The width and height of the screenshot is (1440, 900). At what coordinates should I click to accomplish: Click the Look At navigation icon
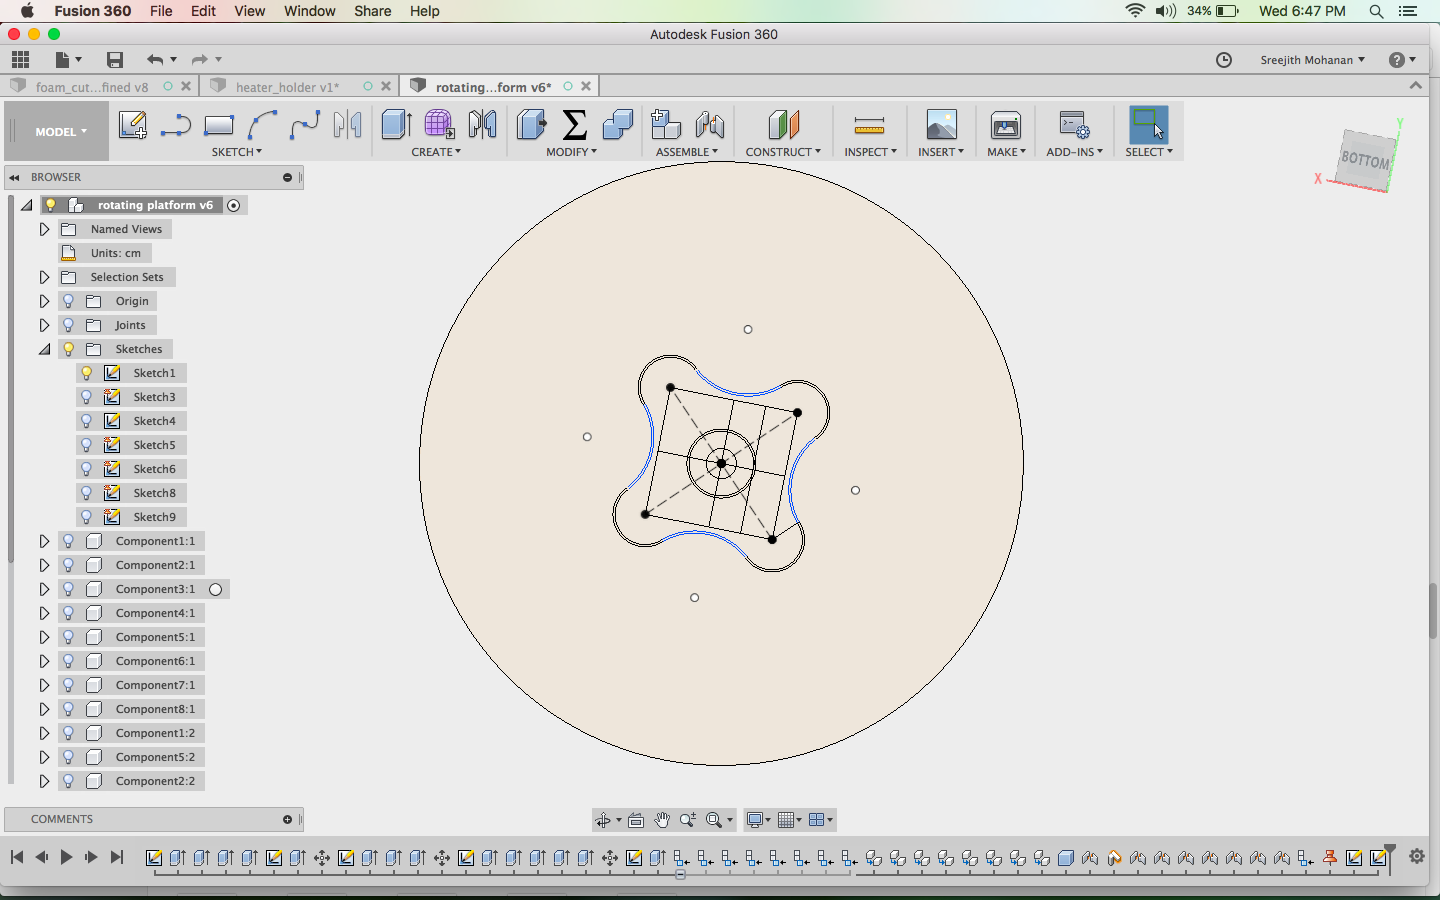(x=636, y=820)
